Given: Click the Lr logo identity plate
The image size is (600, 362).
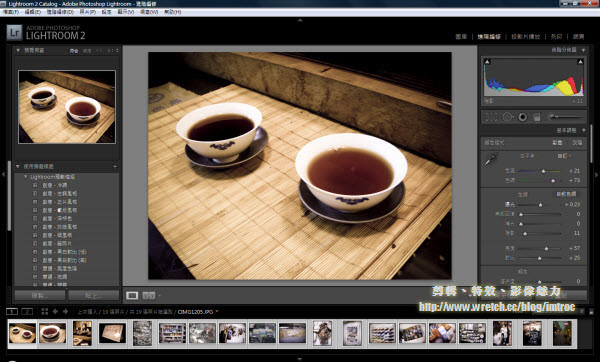Looking at the screenshot, I should 14,33.
